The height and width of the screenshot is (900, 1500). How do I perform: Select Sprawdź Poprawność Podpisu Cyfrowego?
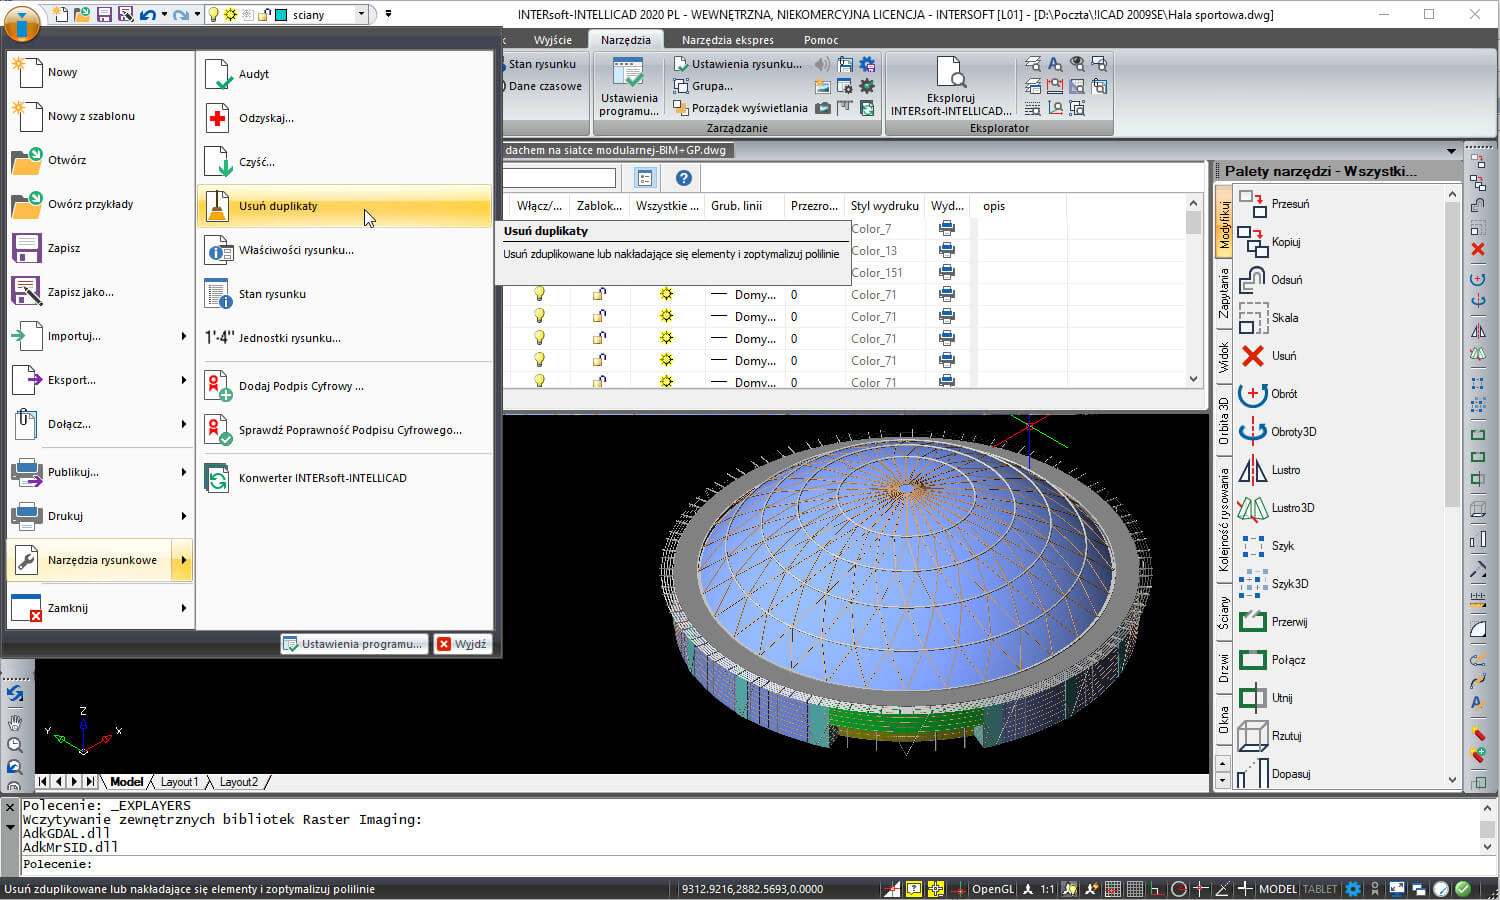pos(344,430)
